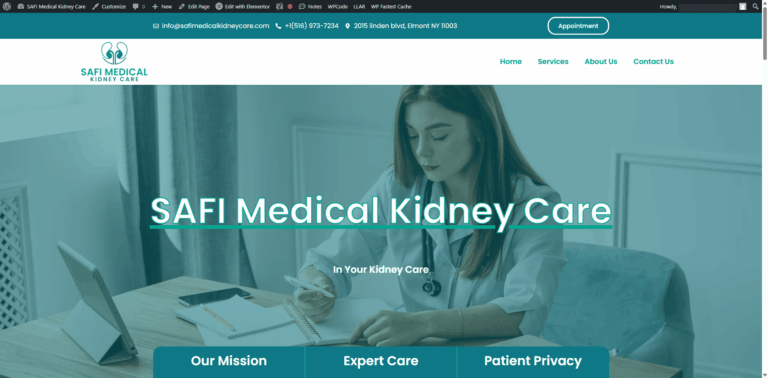The image size is (768, 378).
Task: Open Edit with Elementor
Action: click(x=242, y=6)
